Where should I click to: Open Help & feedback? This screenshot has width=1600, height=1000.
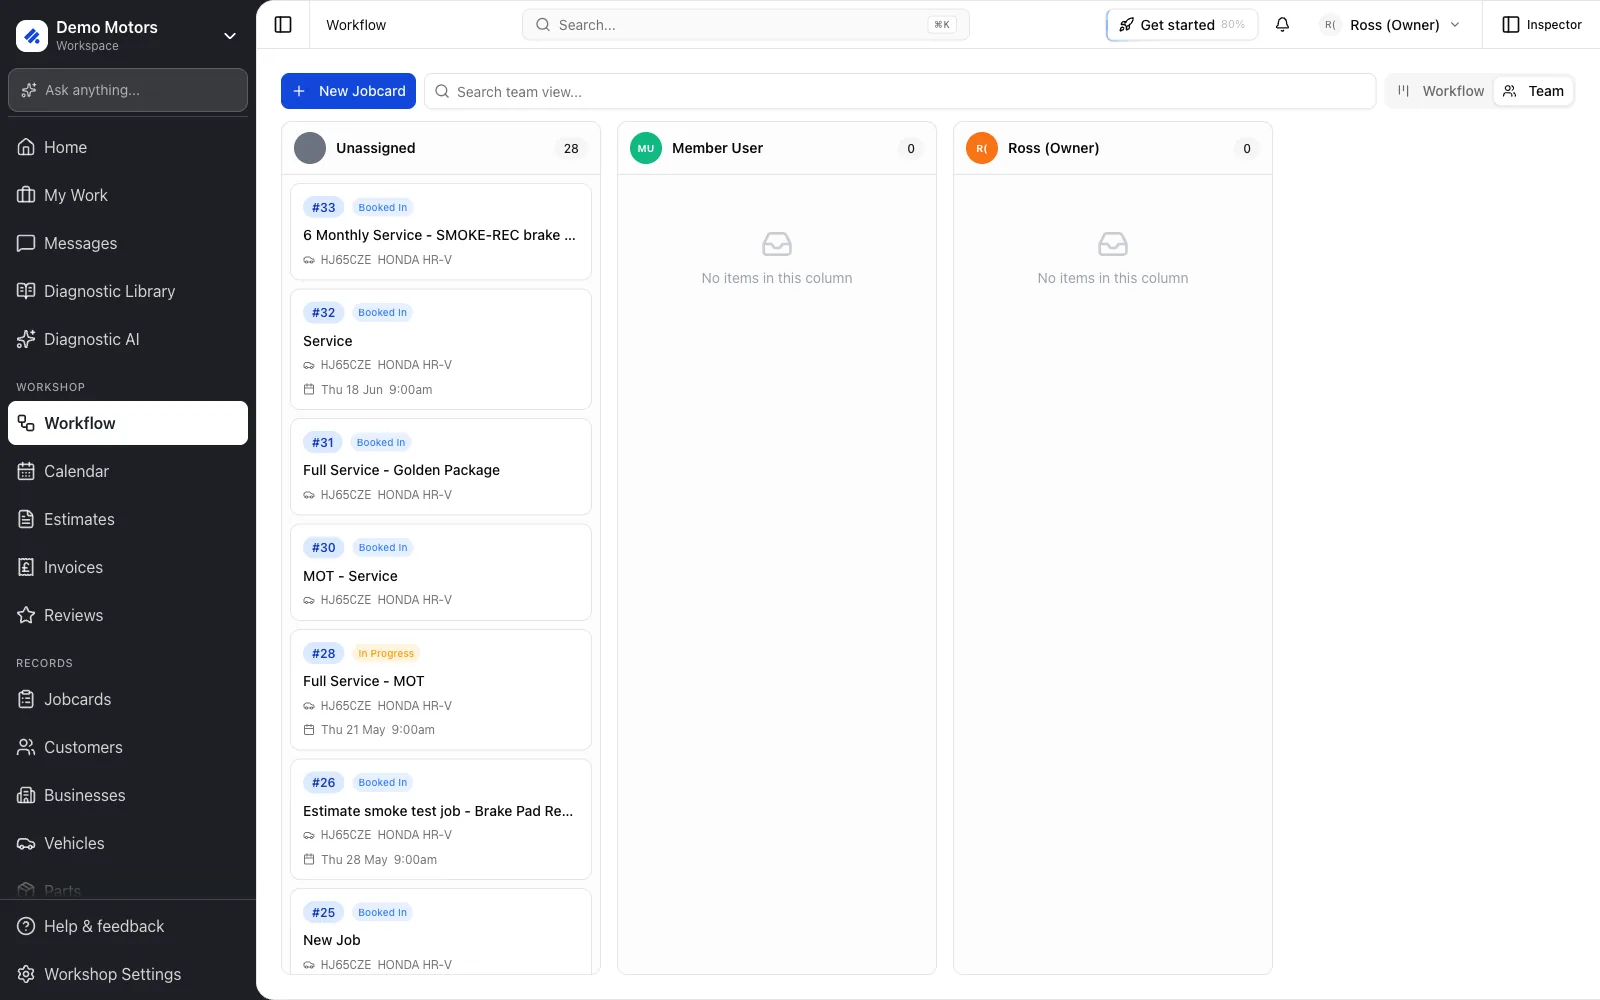[128, 926]
